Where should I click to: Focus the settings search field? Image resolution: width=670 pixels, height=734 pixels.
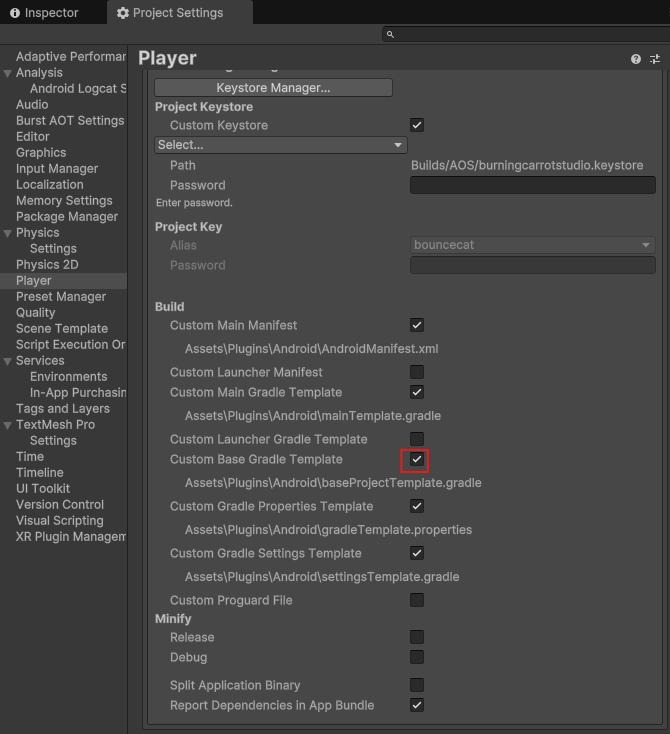coord(526,34)
